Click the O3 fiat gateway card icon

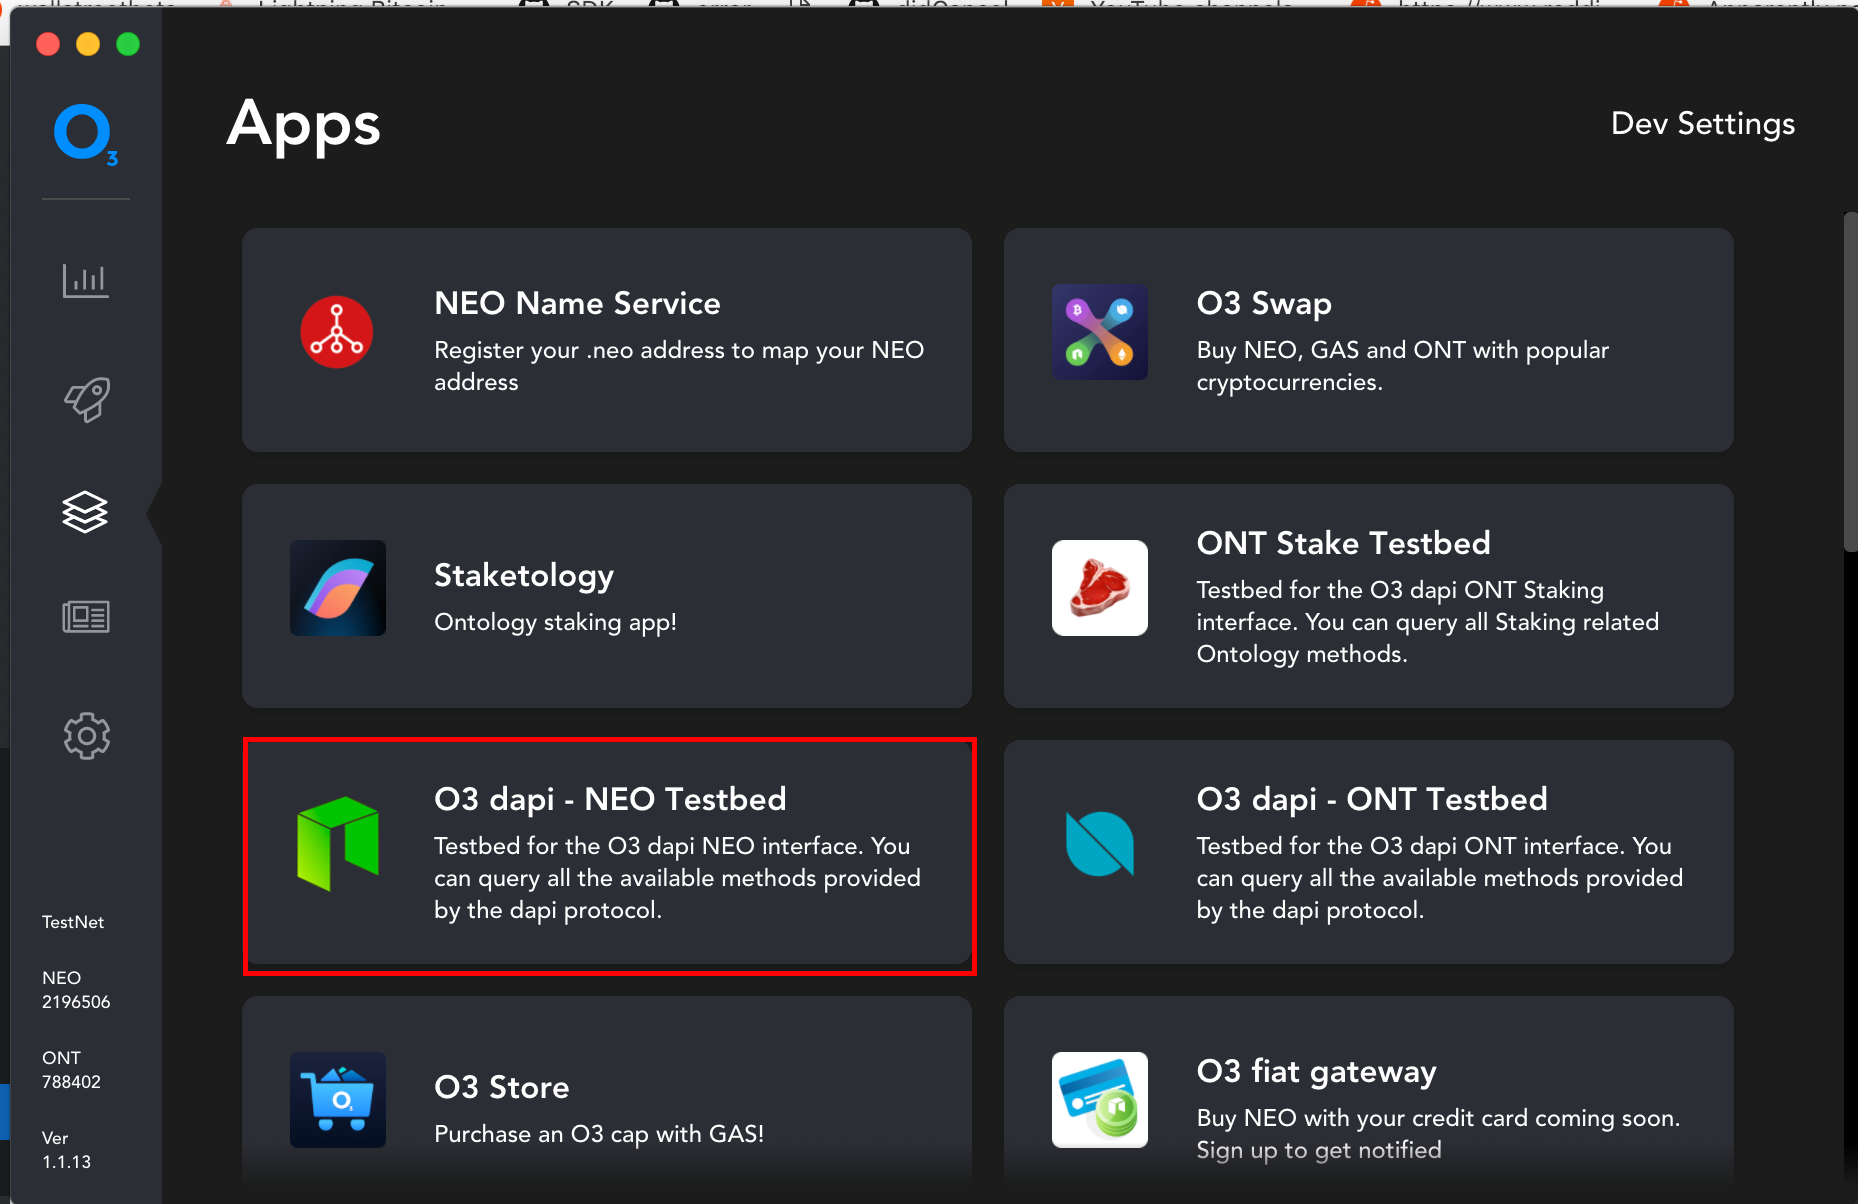[x=1100, y=1100]
